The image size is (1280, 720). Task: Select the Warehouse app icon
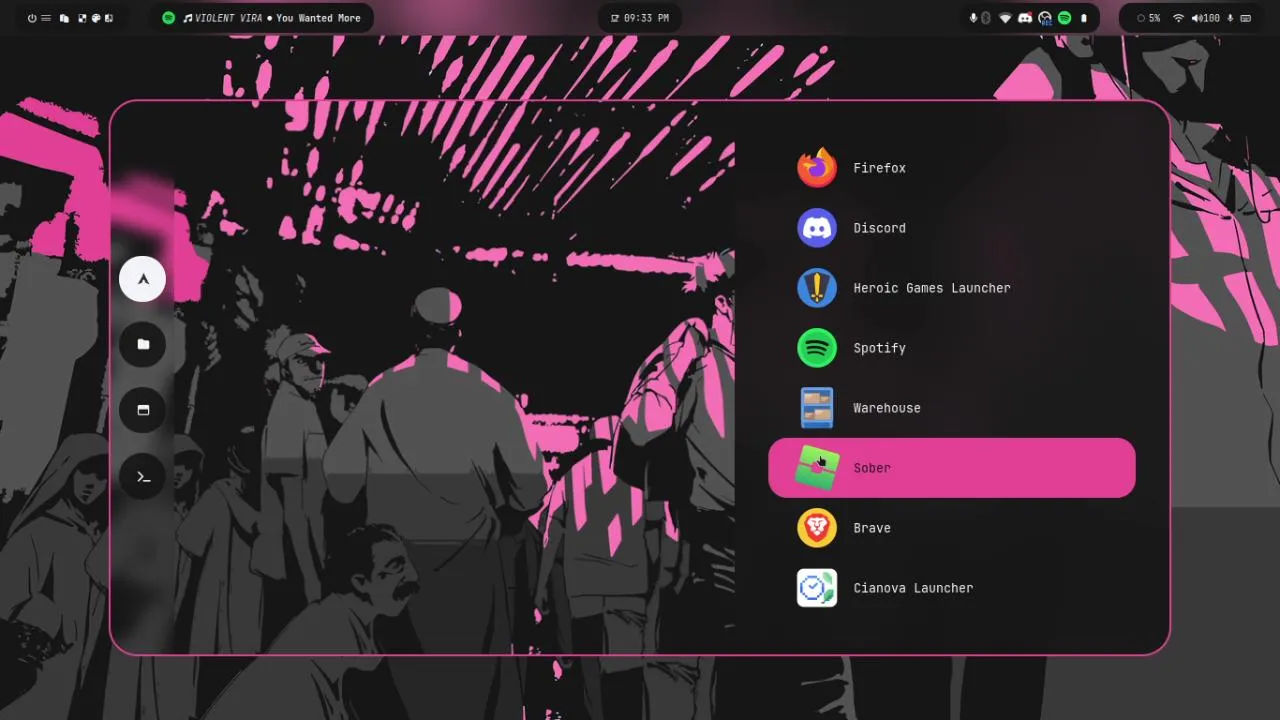pyautogui.click(x=817, y=408)
